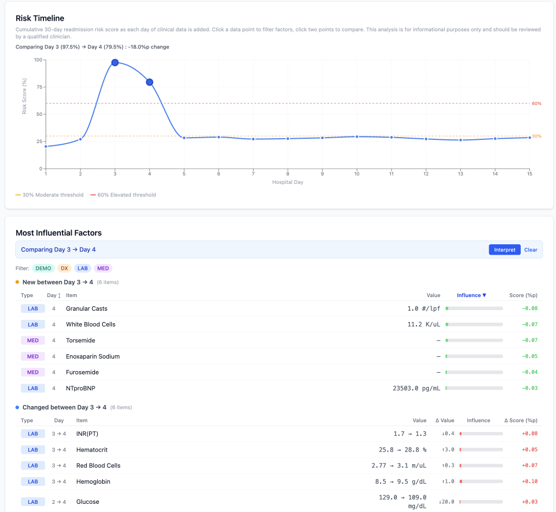This screenshot has height=512, width=556.
Task: Sort by the Influence column header
Action: point(471,295)
